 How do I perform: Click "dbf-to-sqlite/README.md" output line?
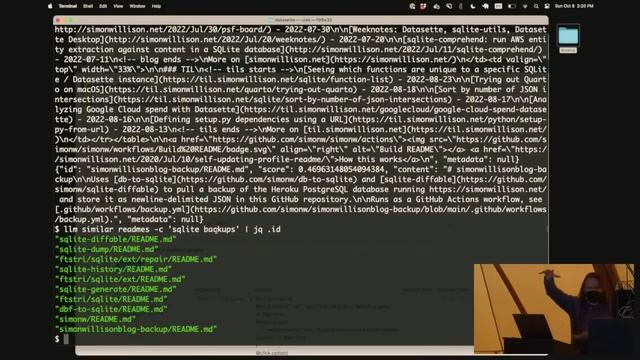(x=111, y=309)
